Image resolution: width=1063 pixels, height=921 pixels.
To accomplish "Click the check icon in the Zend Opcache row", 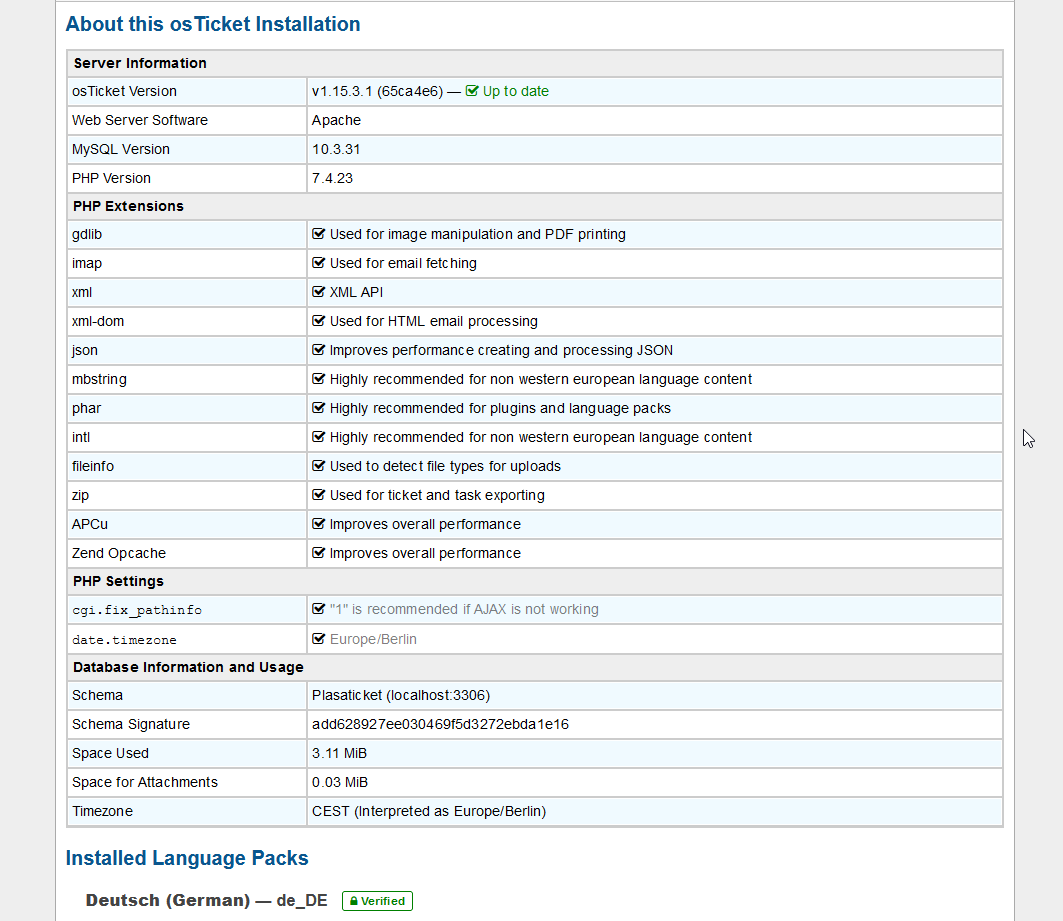I will [318, 553].
